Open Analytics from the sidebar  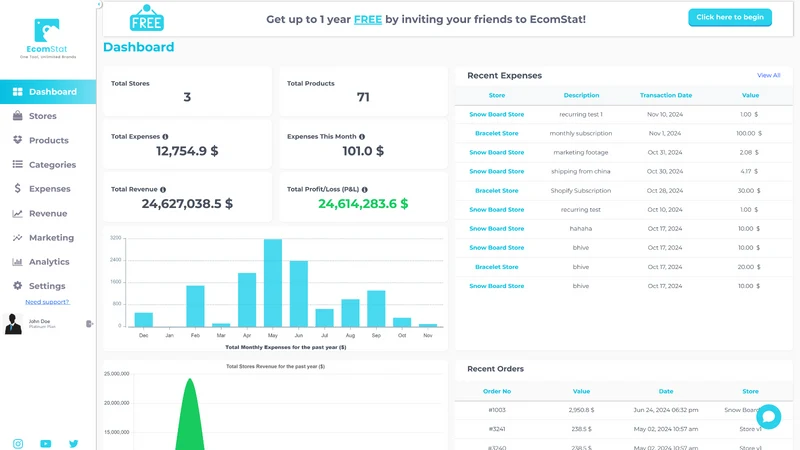coord(48,262)
